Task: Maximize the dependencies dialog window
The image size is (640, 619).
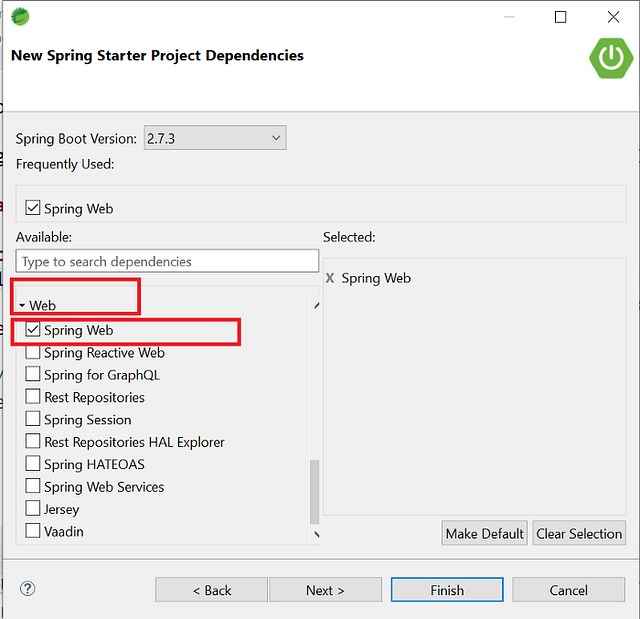Action: click(x=560, y=17)
